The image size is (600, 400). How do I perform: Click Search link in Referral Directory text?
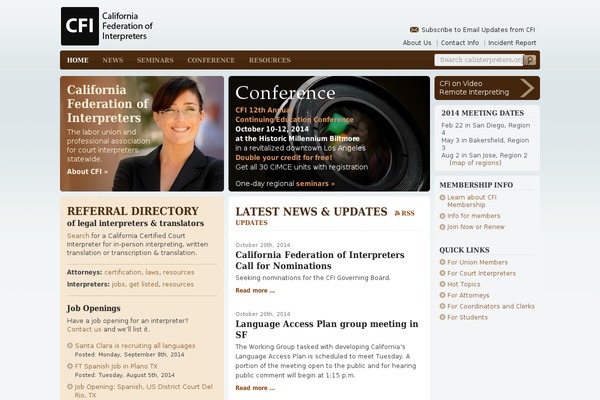coord(78,236)
